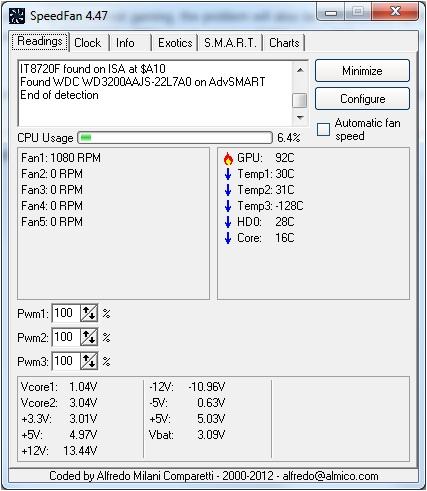Click the 'Temp3: -128C' reading text

pos(270,206)
